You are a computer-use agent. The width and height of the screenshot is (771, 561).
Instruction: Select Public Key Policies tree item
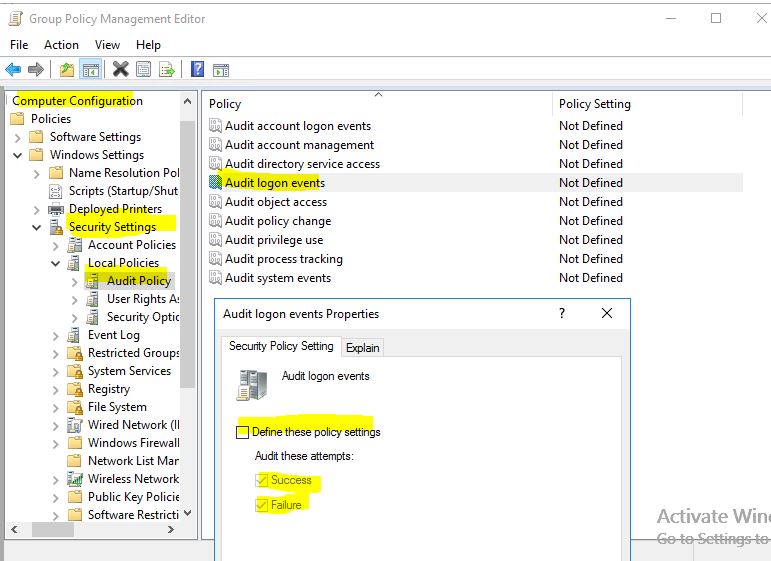pos(133,497)
